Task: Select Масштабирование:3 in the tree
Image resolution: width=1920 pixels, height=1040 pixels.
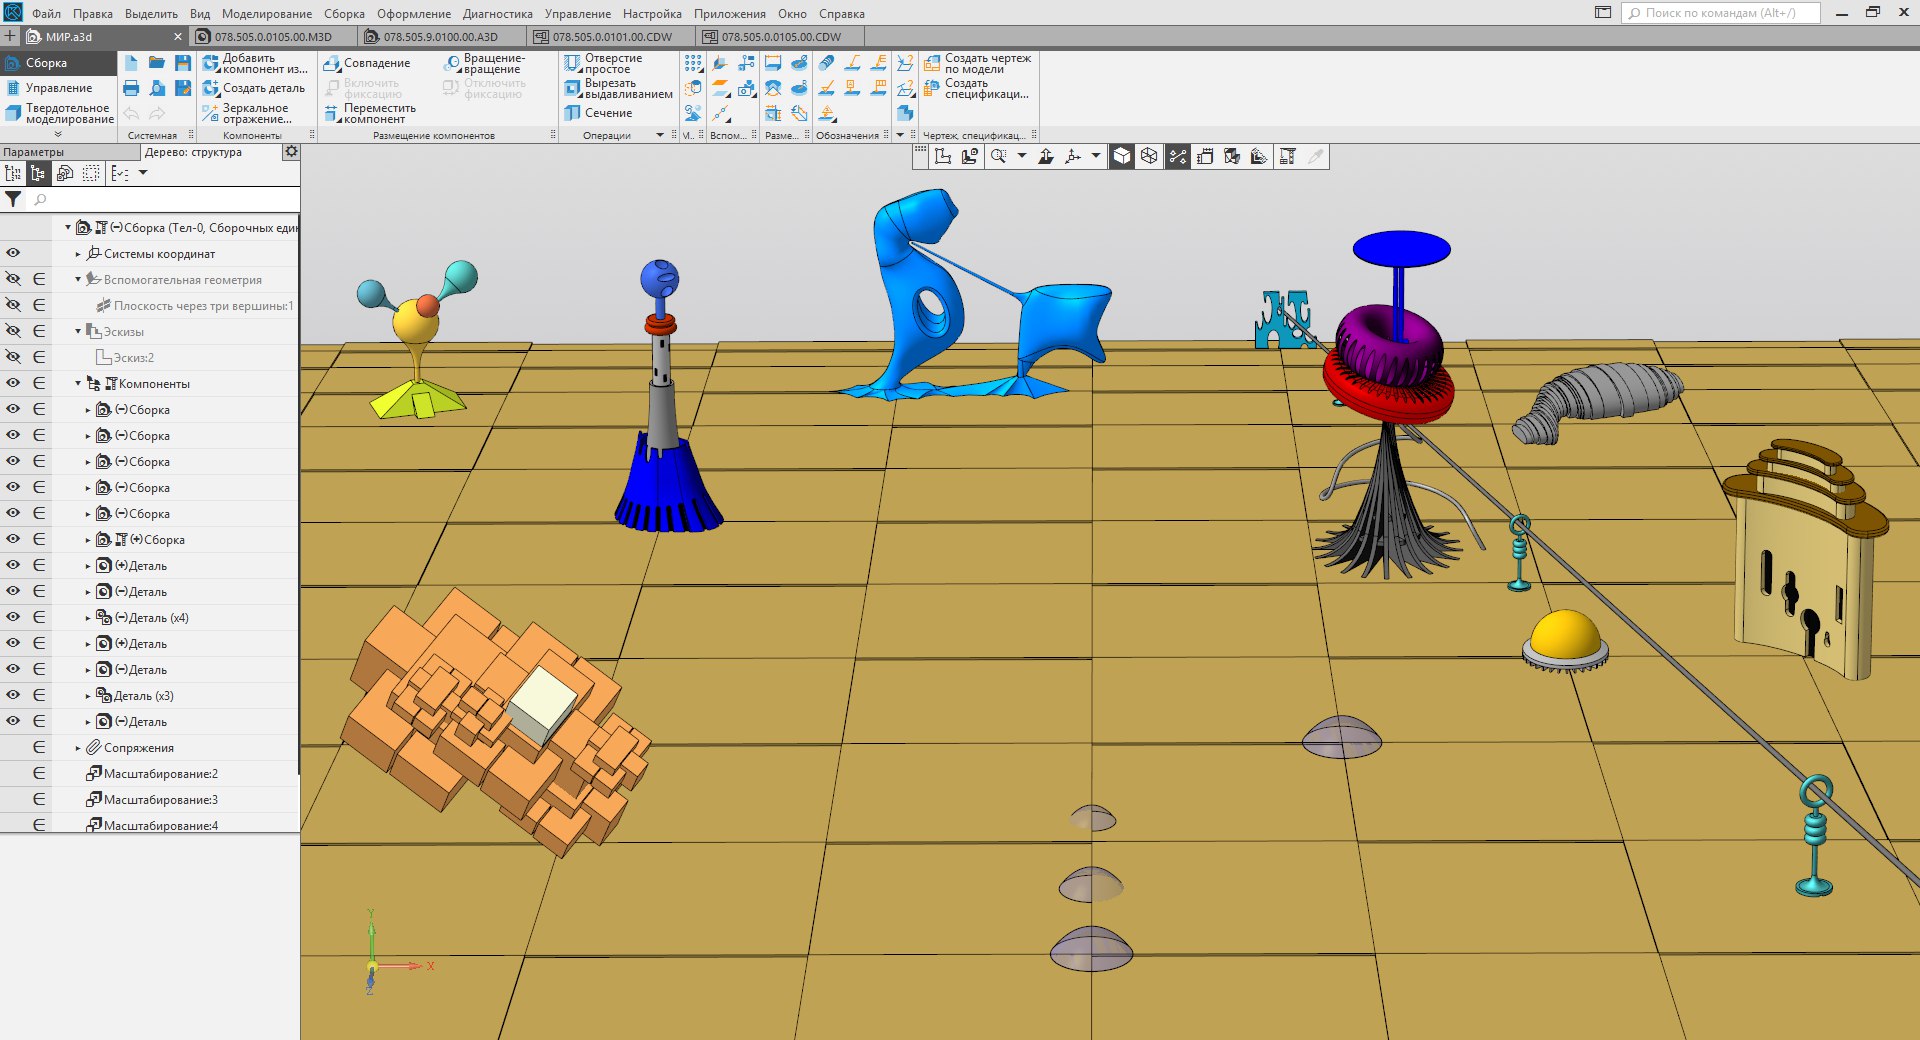Action: click(x=151, y=800)
